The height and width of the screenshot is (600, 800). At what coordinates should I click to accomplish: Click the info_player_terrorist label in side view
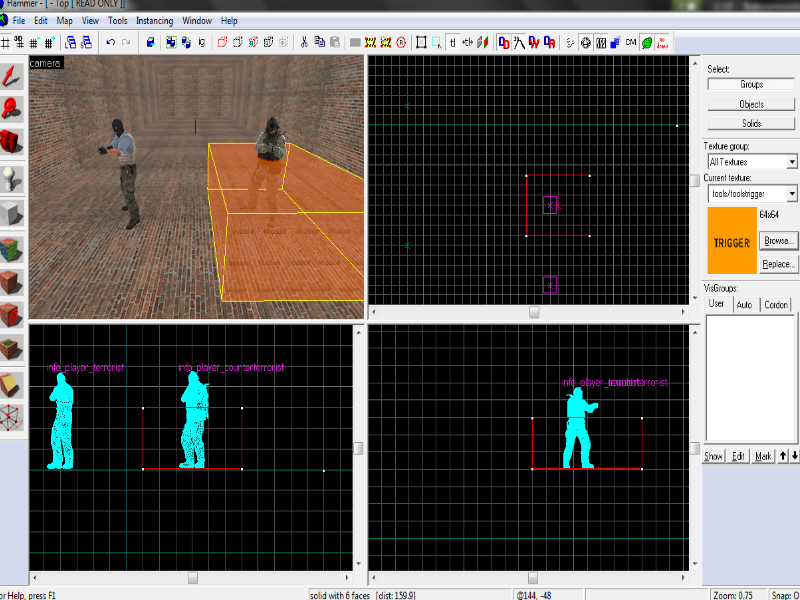coord(85,367)
